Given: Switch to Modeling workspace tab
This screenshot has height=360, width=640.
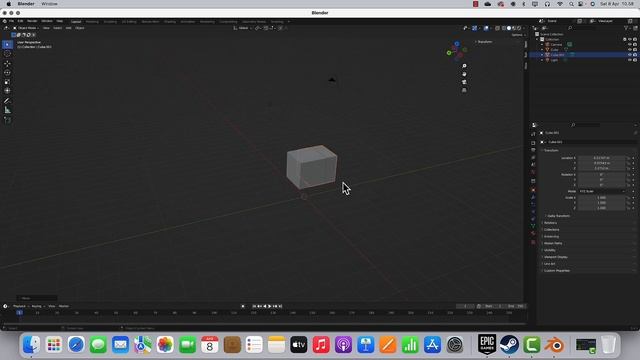Looking at the screenshot, I should [x=92, y=22].
